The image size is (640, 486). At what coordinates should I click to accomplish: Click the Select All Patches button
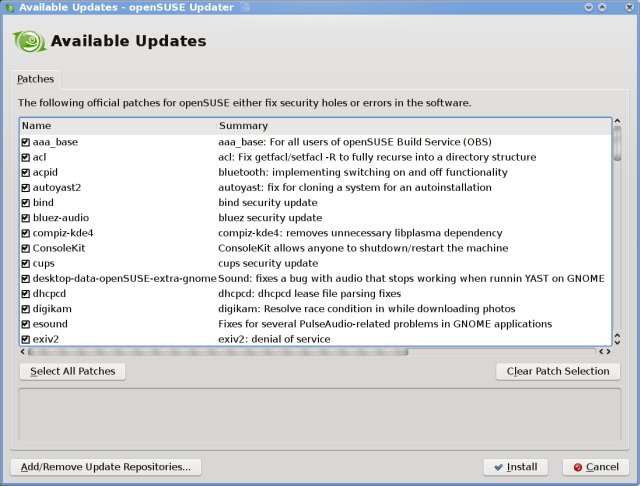(x=73, y=371)
